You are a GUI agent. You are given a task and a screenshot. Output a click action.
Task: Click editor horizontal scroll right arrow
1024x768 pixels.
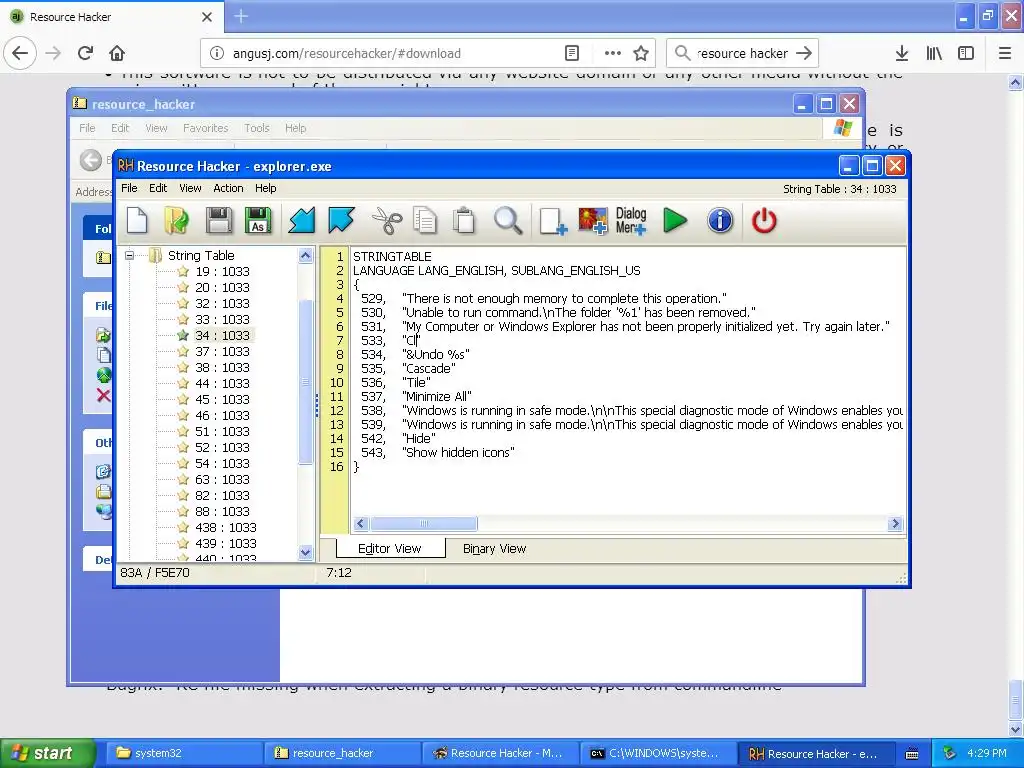coord(895,524)
